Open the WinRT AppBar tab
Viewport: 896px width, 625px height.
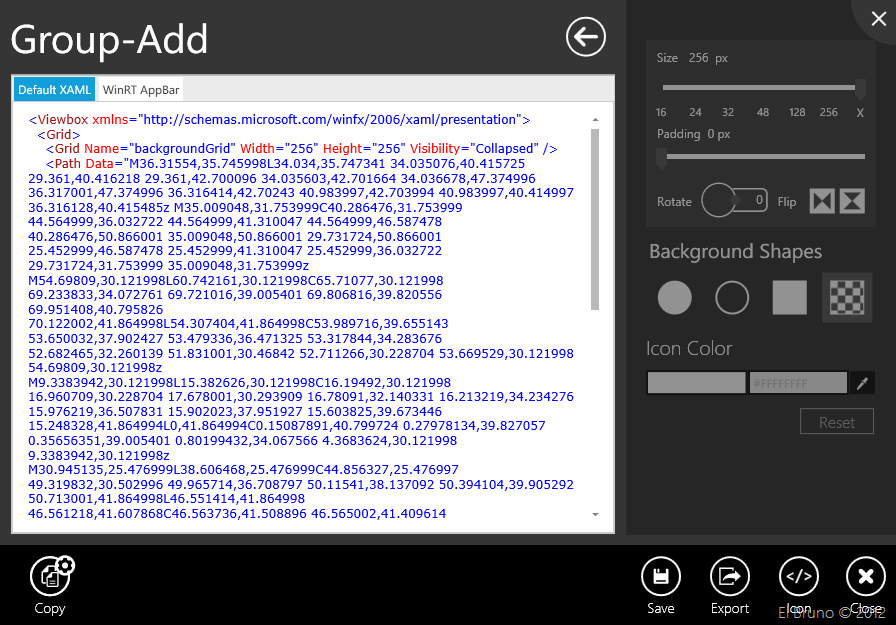click(141, 90)
